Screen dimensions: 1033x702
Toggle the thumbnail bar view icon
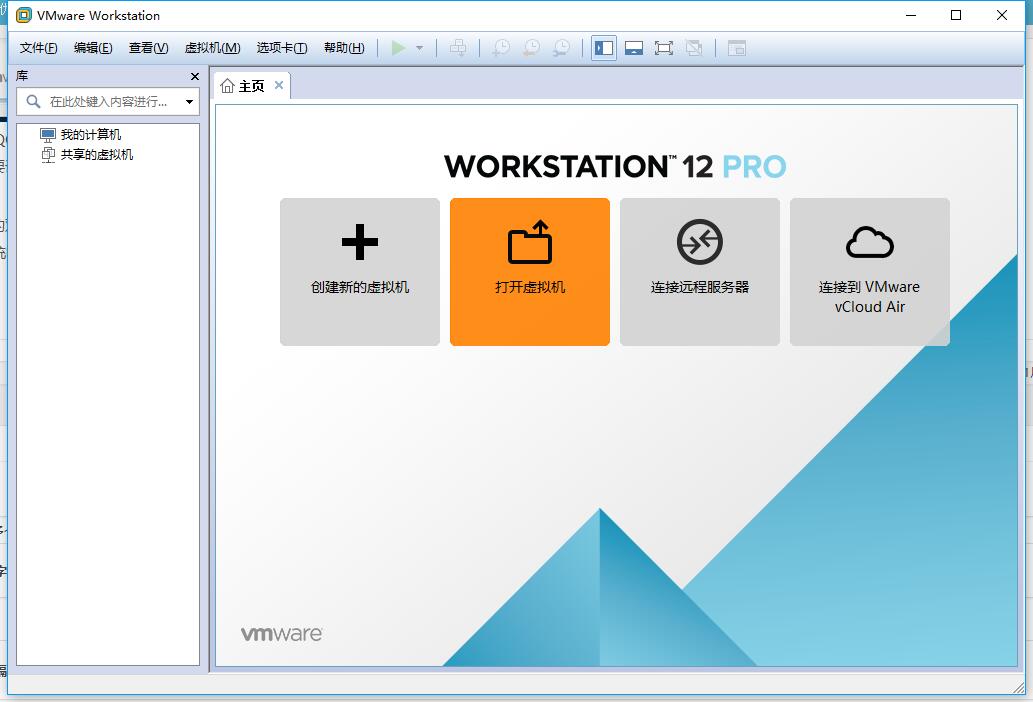[x=634, y=48]
